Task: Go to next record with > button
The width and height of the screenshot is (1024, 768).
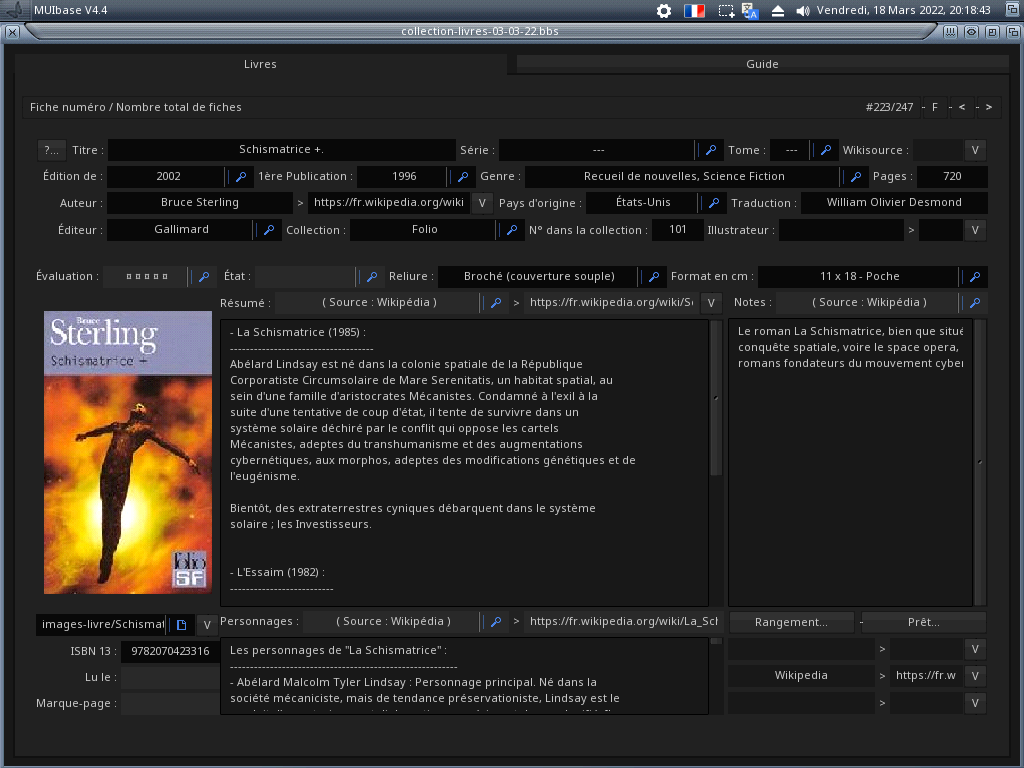Action: [x=989, y=107]
